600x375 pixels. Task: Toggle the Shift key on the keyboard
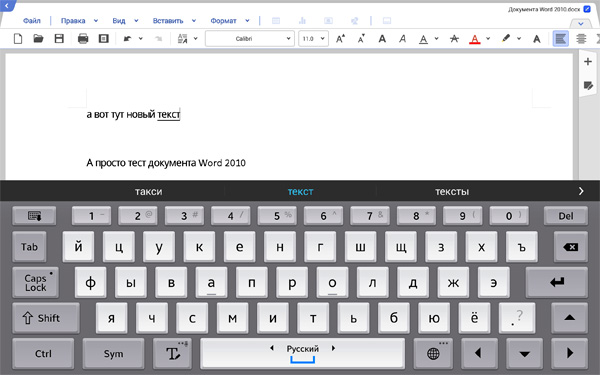(46, 318)
